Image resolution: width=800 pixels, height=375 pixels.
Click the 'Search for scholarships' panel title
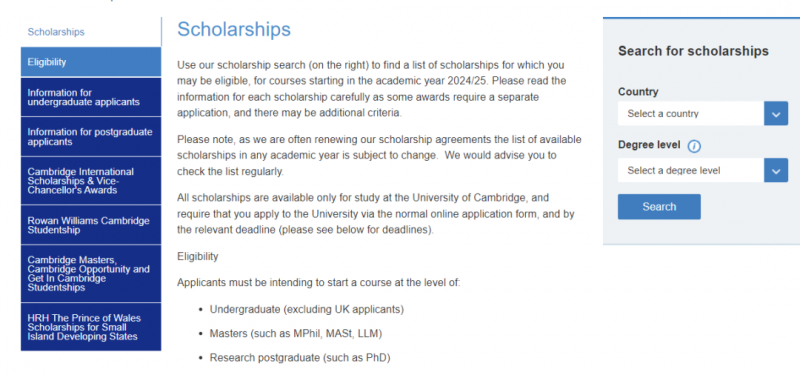click(693, 51)
